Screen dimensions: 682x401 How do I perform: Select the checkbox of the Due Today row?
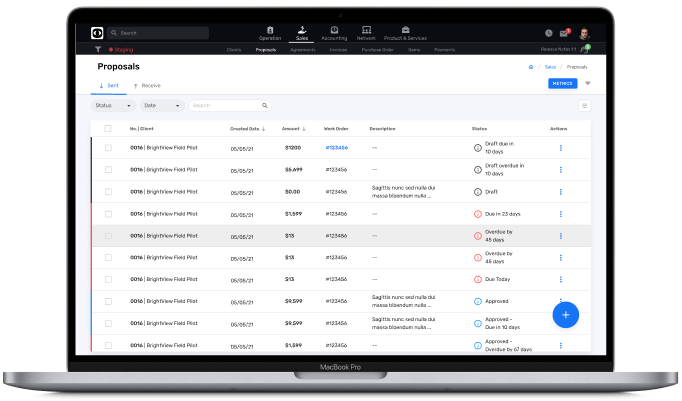pyautogui.click(x=108, y=280)
